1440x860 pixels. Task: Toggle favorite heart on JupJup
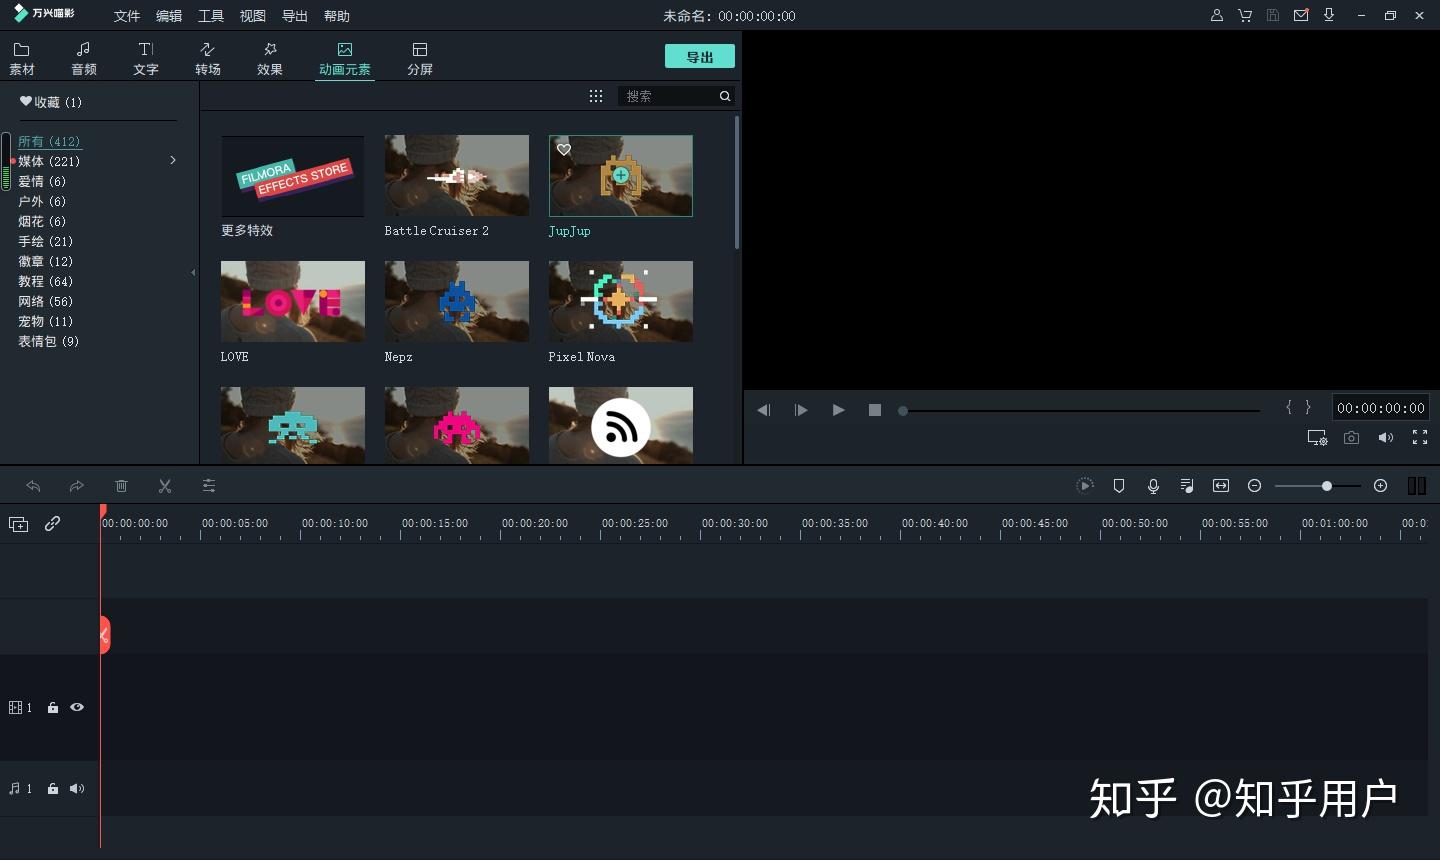(x=564, y=149)
